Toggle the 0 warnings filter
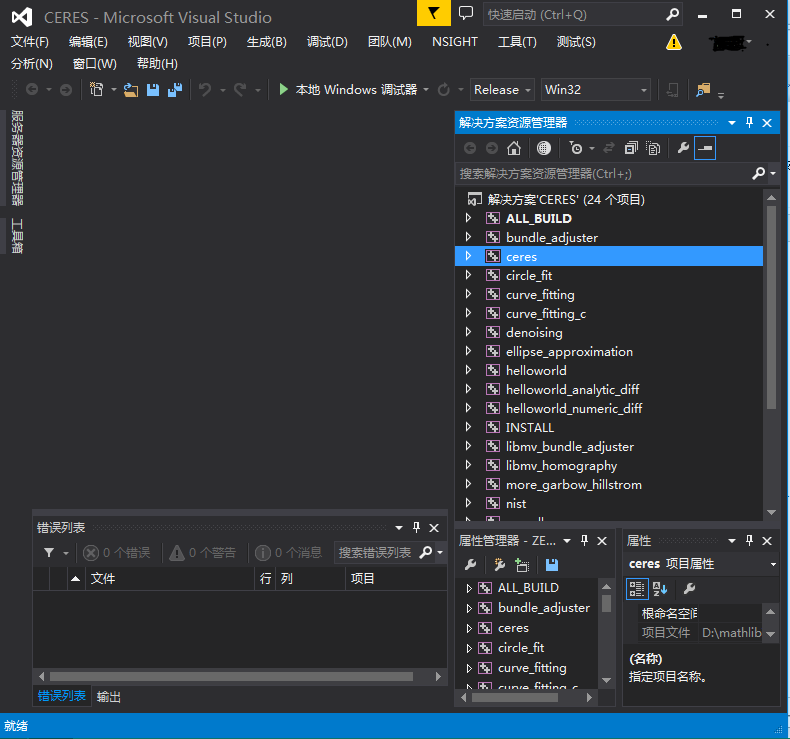The width and height of the screenshot is (790, 739). 203,553
